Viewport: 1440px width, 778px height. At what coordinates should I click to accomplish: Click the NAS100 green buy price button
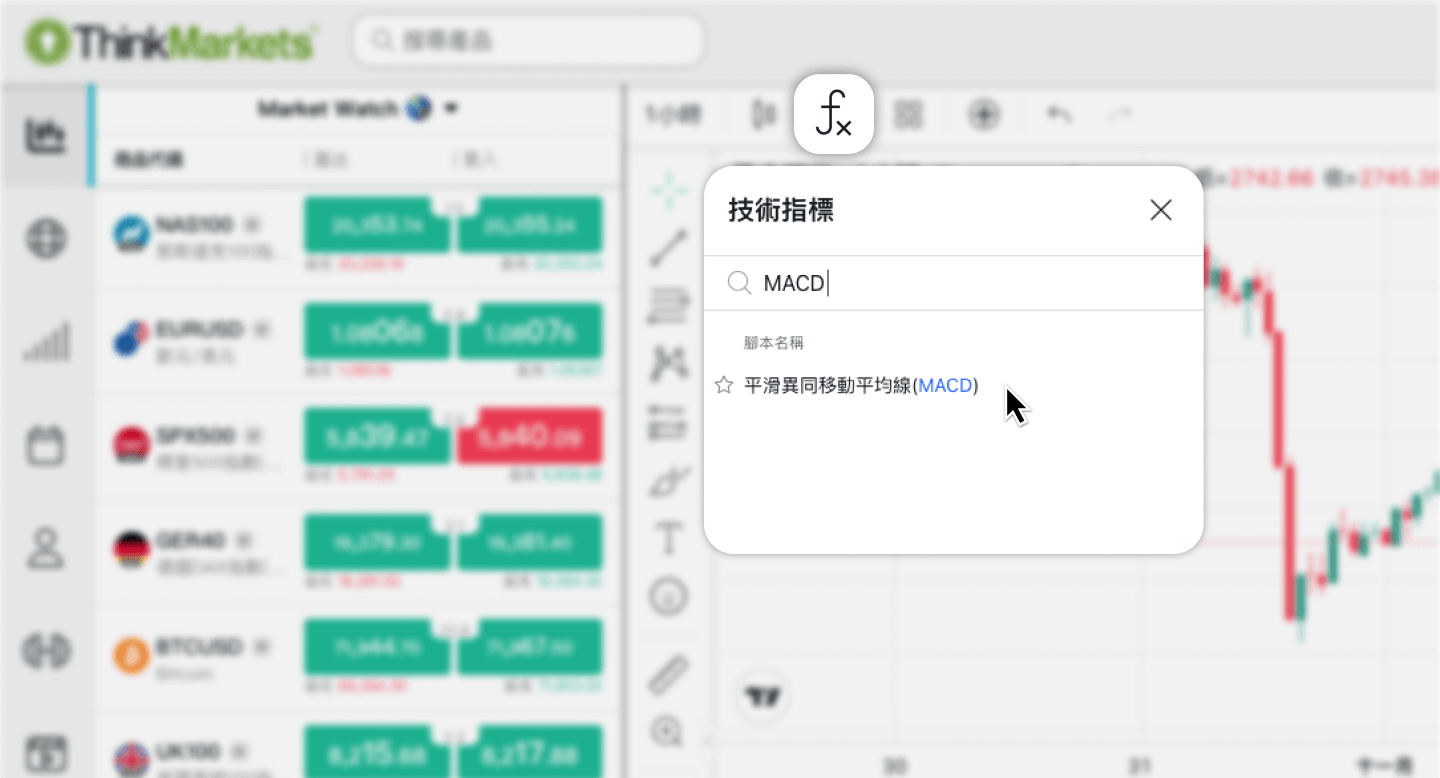[x=531, y=224]
